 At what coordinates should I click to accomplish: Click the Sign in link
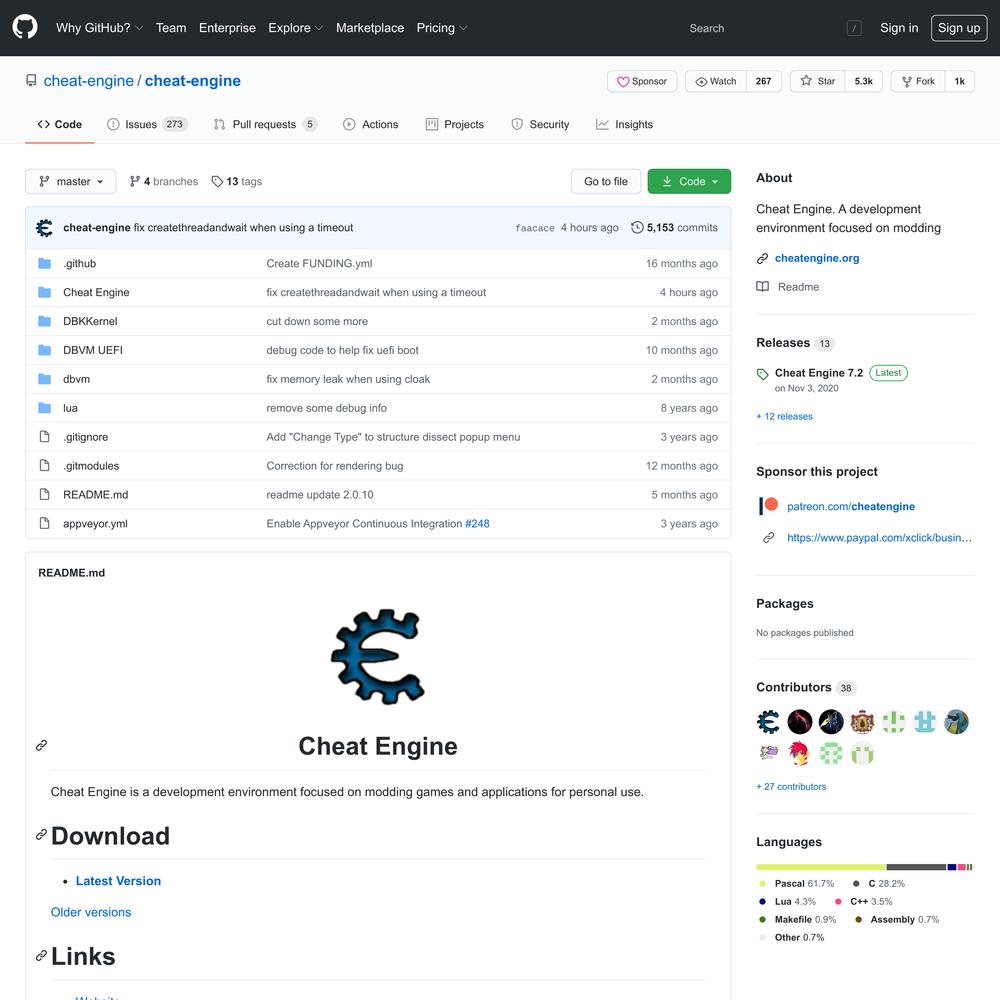pos(899,28)
